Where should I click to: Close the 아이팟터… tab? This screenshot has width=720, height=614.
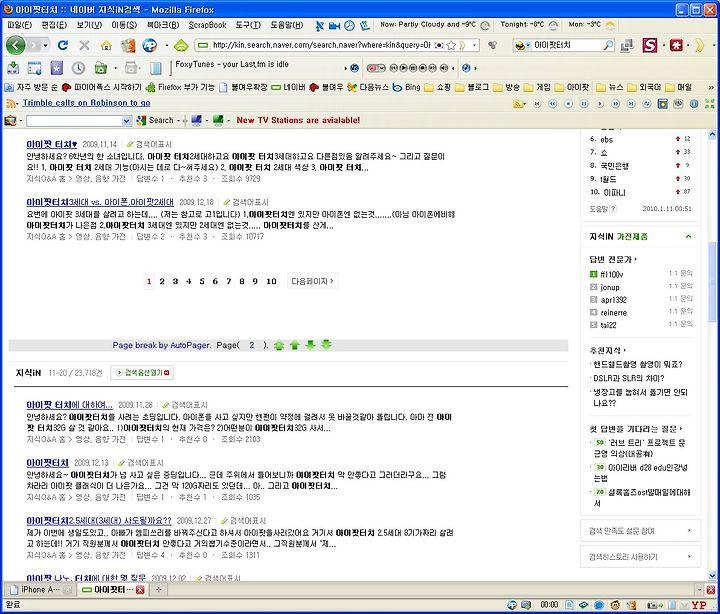click(140, 590)
